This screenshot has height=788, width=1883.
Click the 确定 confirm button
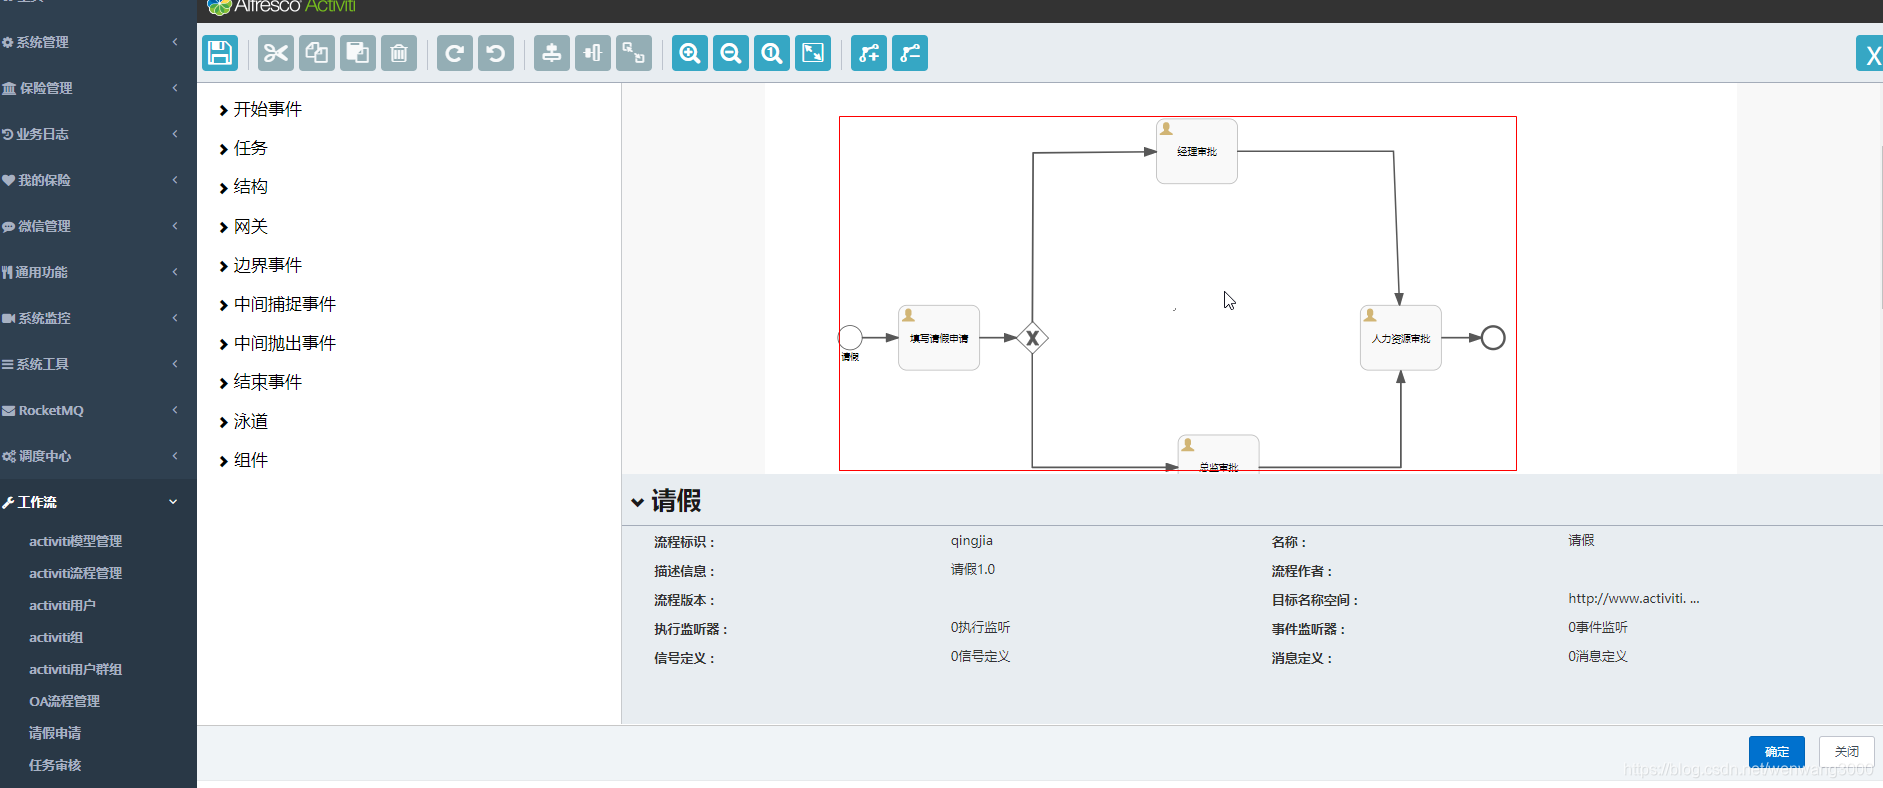tap(1777, 751)
